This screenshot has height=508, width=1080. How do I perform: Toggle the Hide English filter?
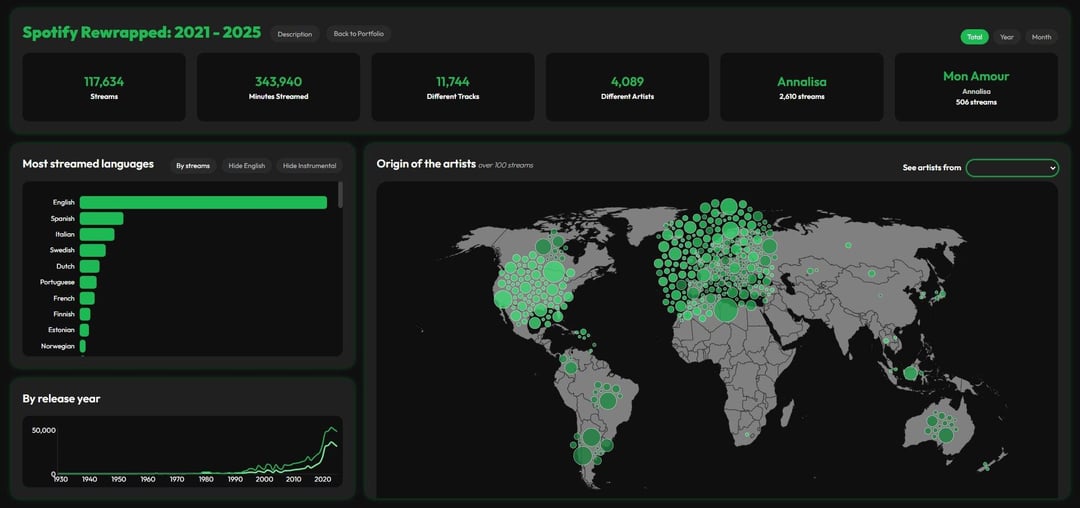pyautogui.click(x=246, y=166)
